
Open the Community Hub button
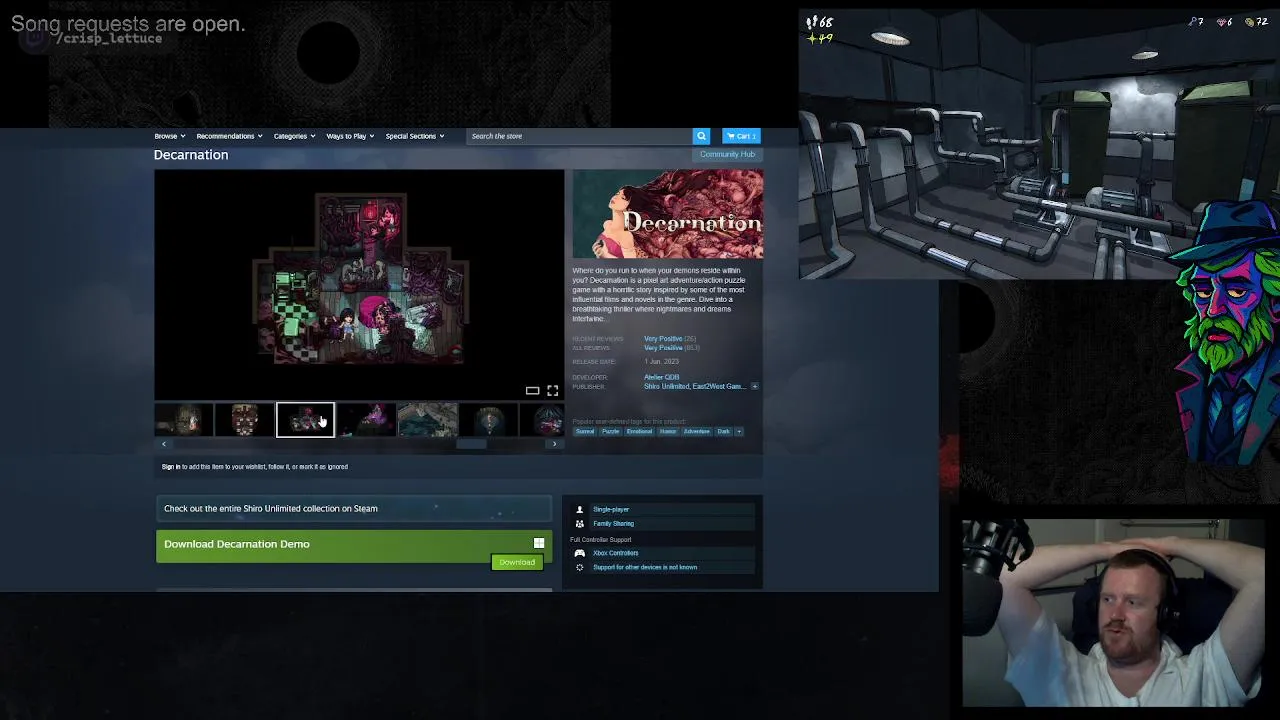(x=727, y=154)
